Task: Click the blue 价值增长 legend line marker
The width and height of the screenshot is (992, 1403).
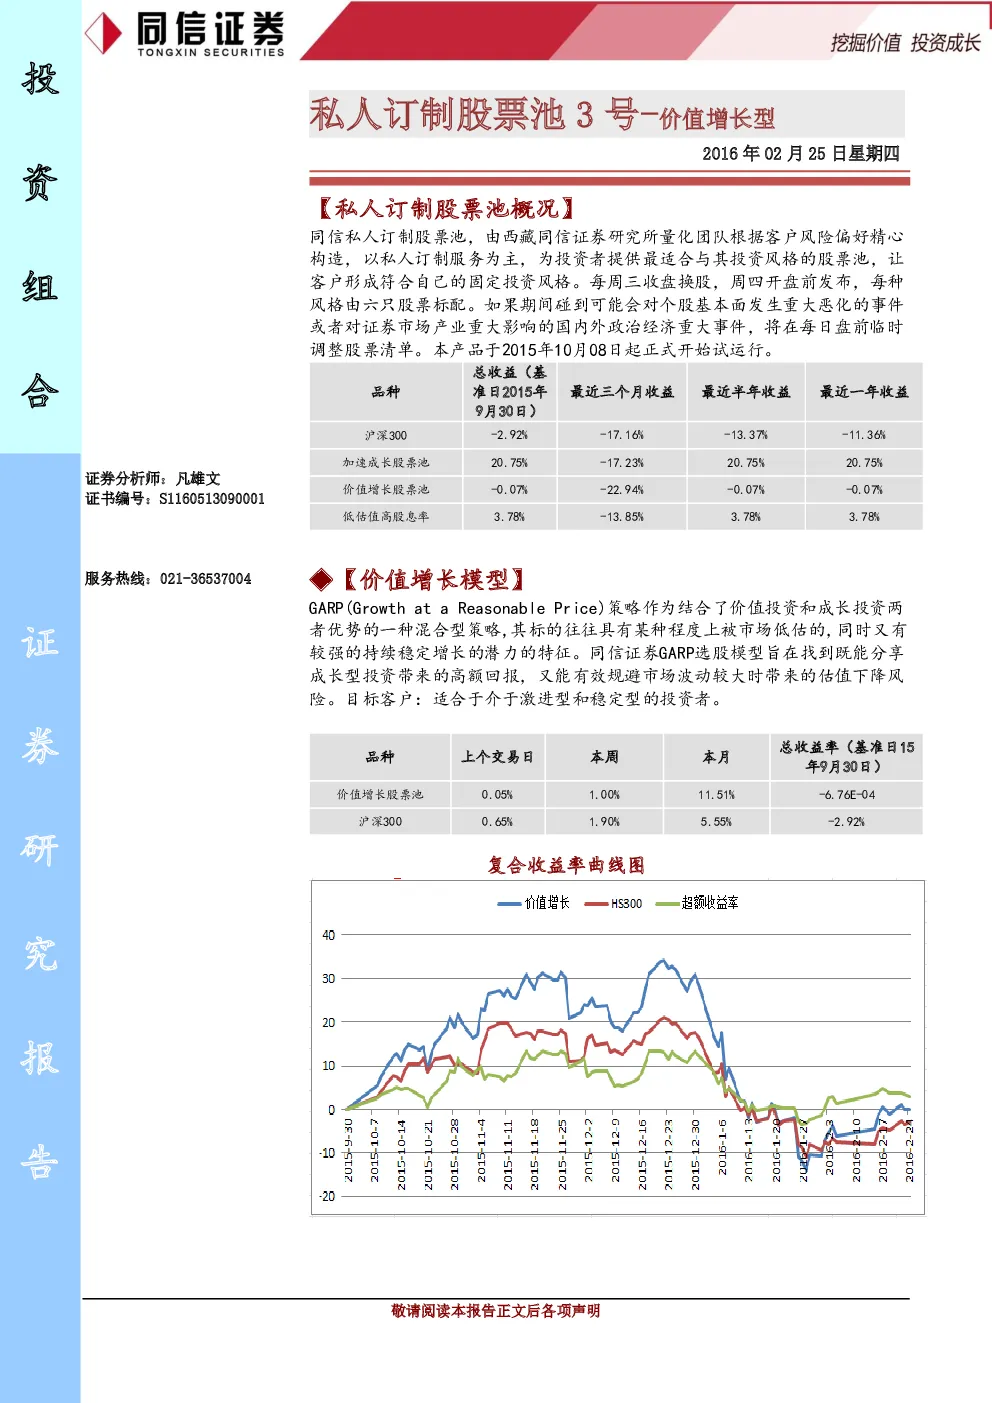Action: [510, 903]
